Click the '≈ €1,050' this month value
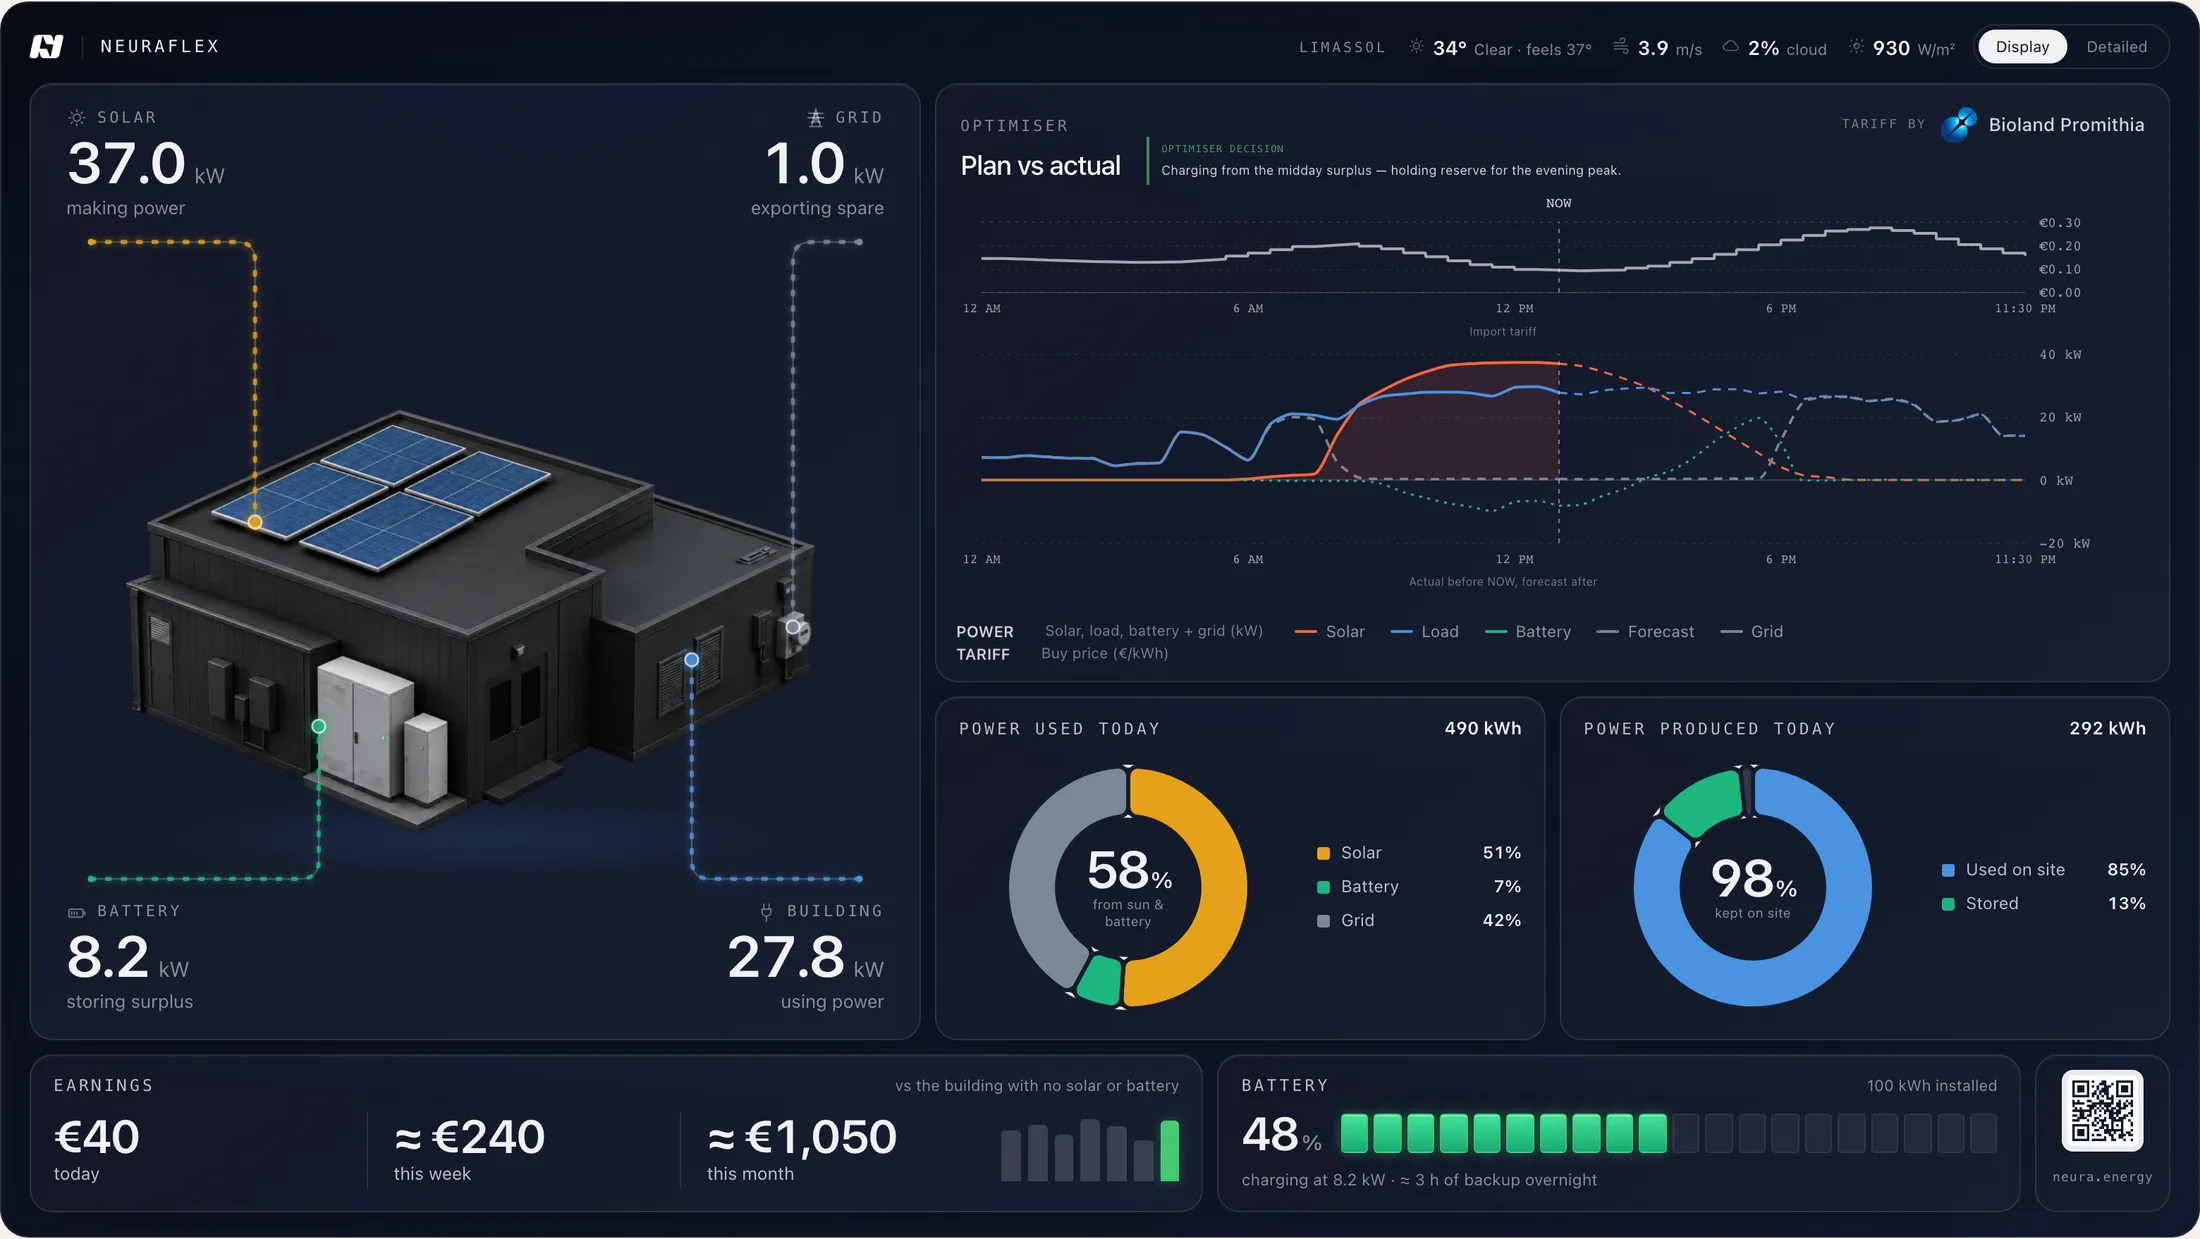This screenshot has height=1239, width=2200. click(802, 1137)
